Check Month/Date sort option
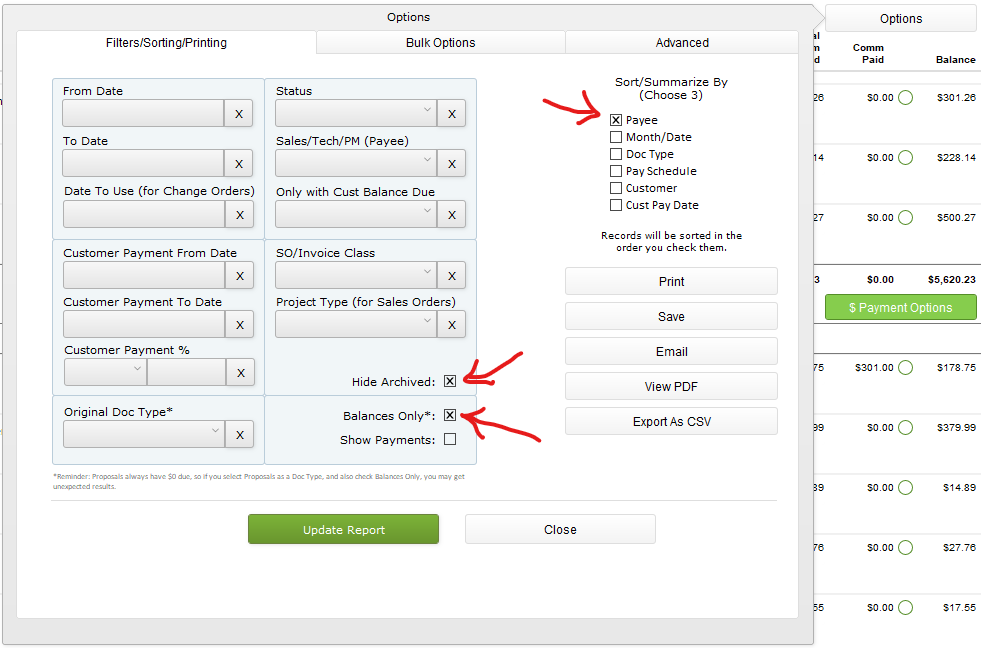Image resolution: width=981 pixels, height=648 pixels. click(x=616, y=137)
